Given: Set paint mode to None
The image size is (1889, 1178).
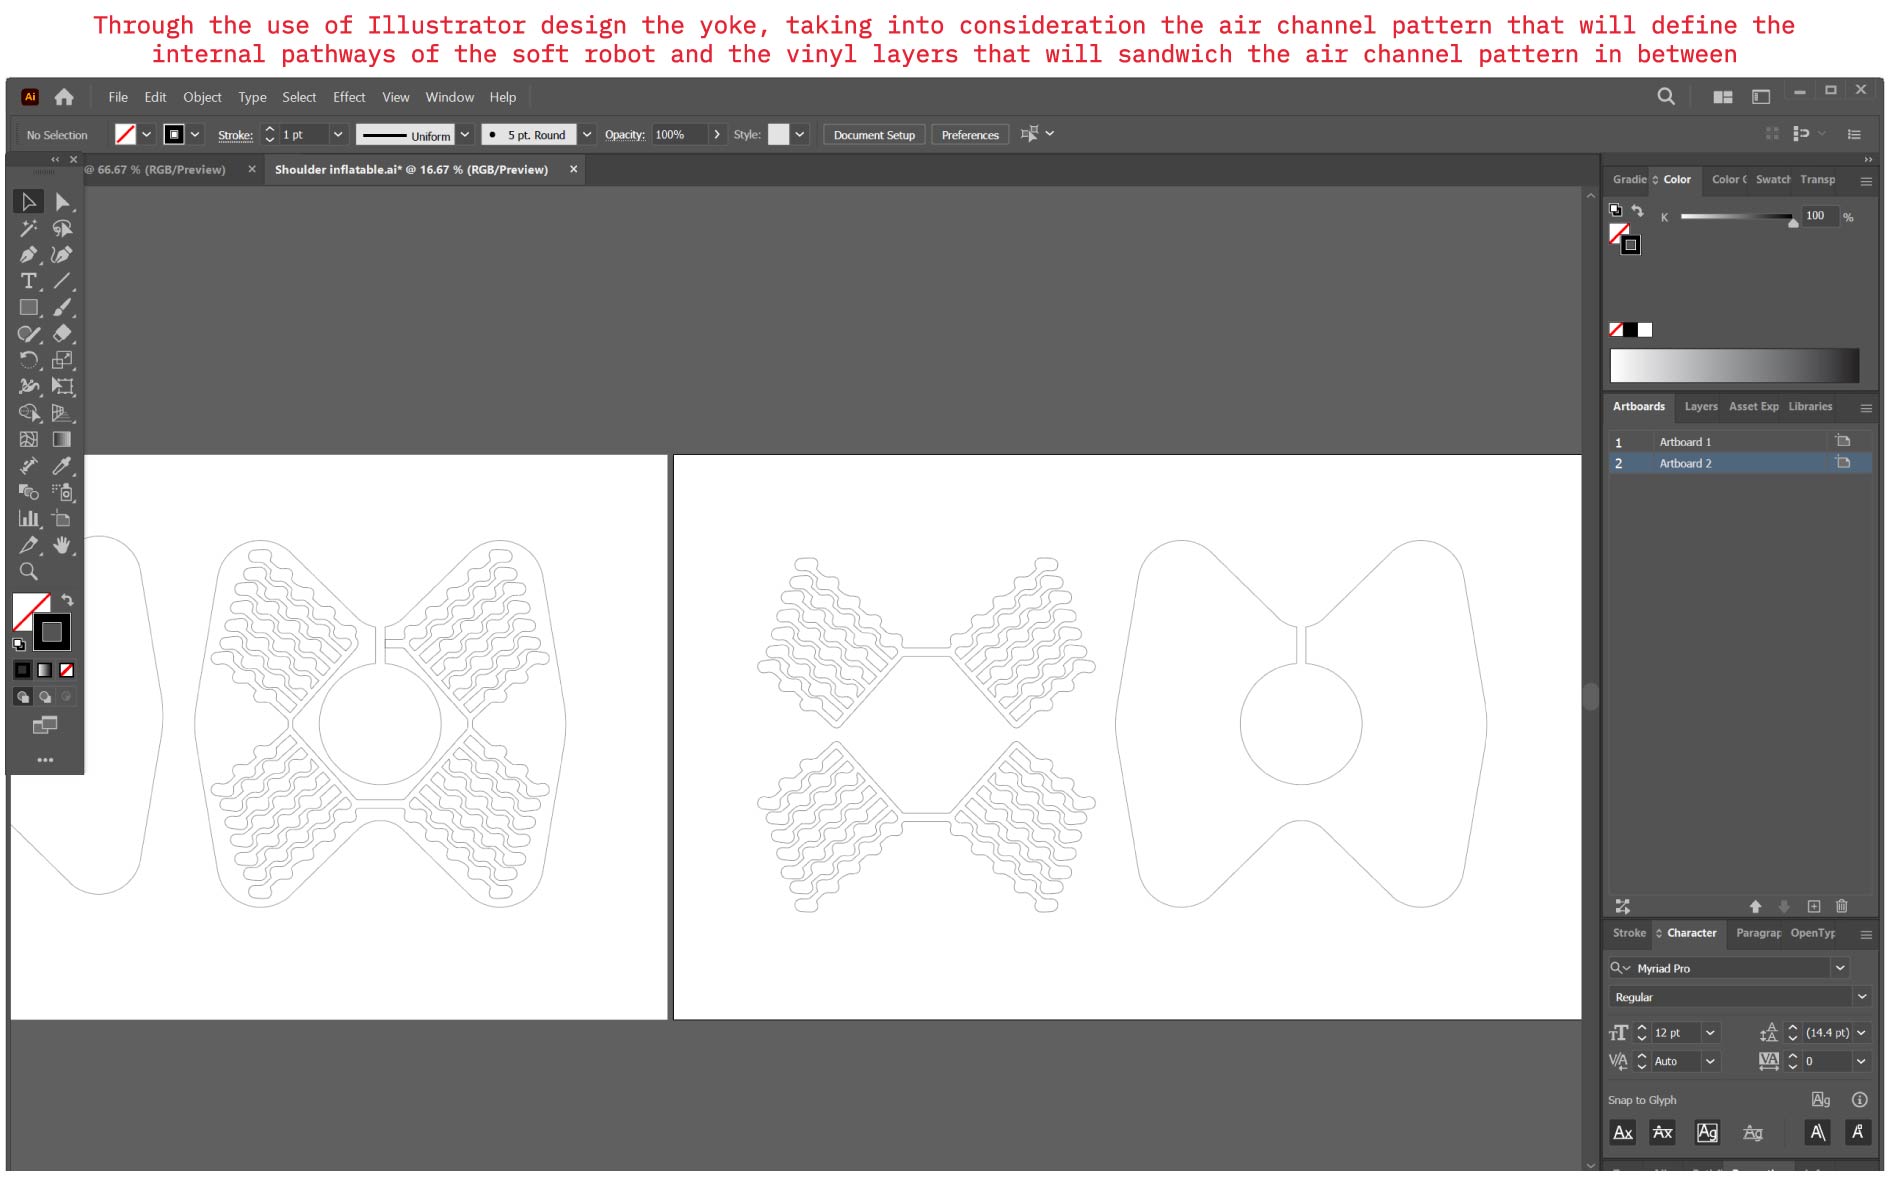Looking at the screenshot, I should click(66, 670).
